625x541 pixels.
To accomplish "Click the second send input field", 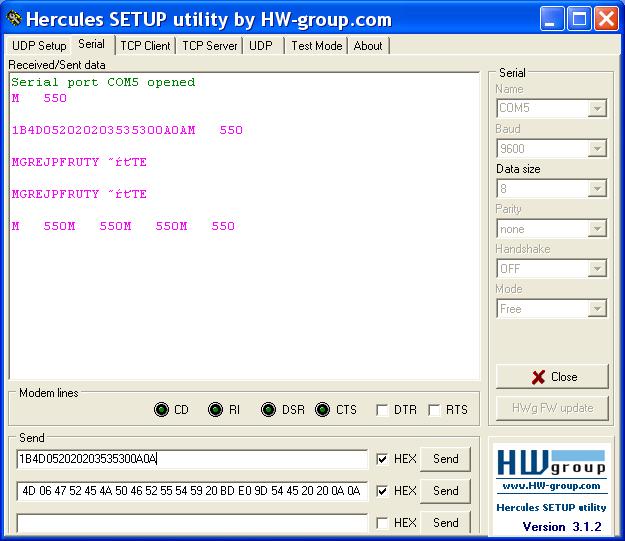I will click(192, 491).
